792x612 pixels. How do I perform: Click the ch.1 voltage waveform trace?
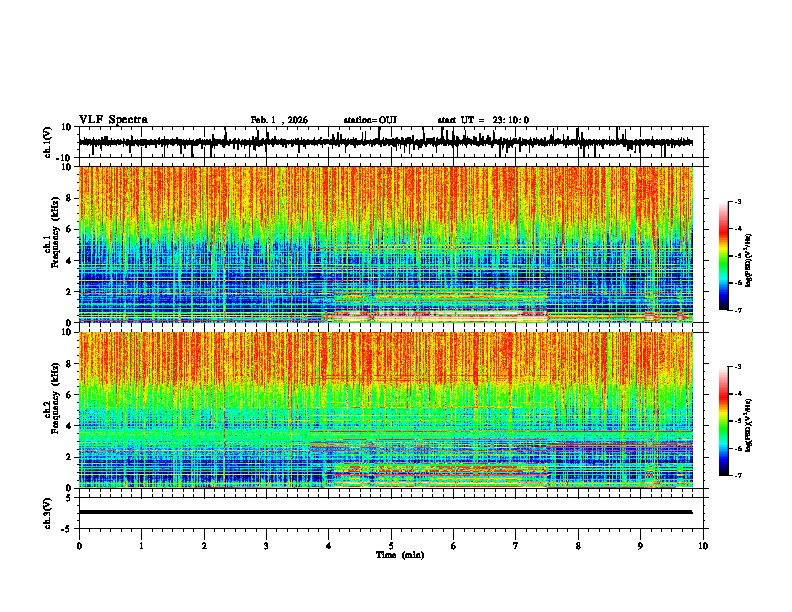(385, 142)
